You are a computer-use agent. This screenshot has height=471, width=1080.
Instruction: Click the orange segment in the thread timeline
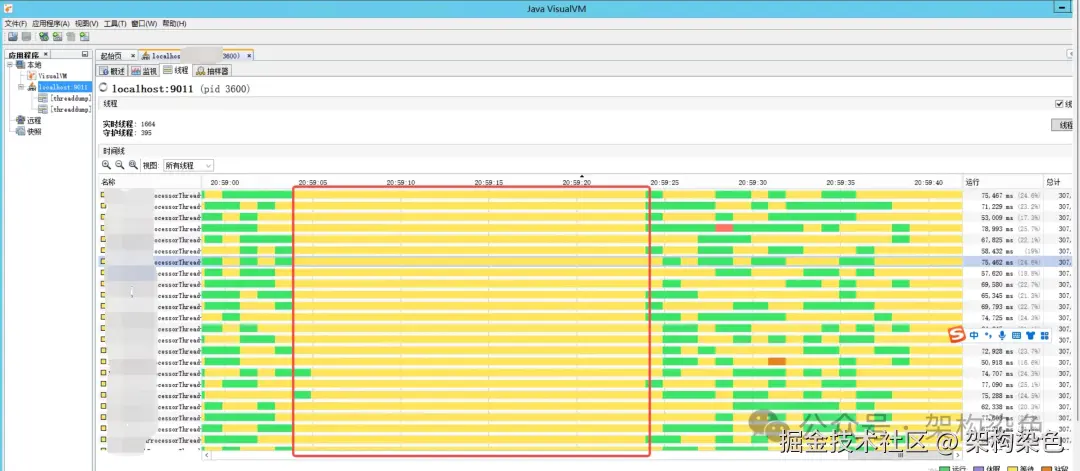[x=777, y=362]
